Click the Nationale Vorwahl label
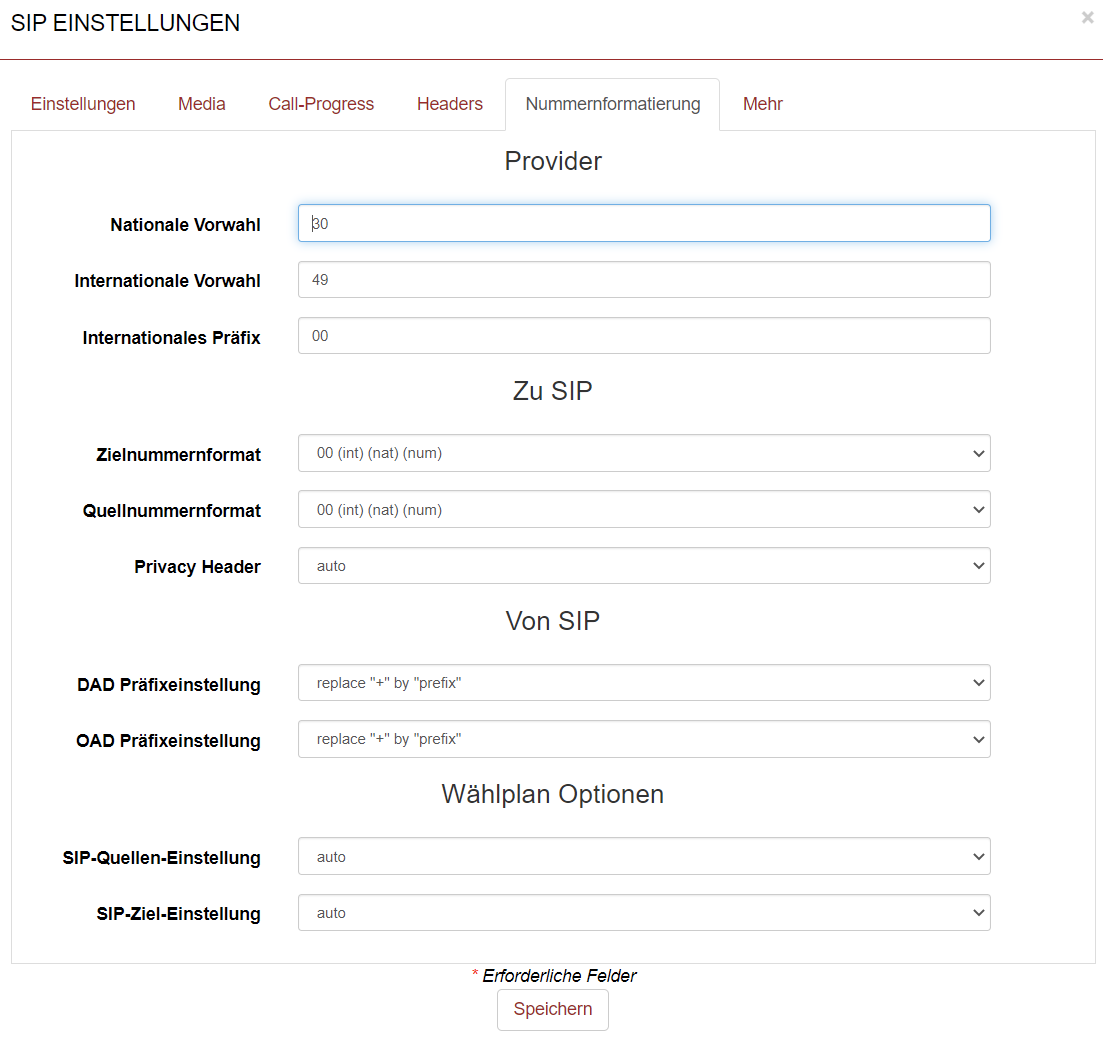Image resolution: width=1103 pixels, height=1038 pixels. [x=185, y=225]
